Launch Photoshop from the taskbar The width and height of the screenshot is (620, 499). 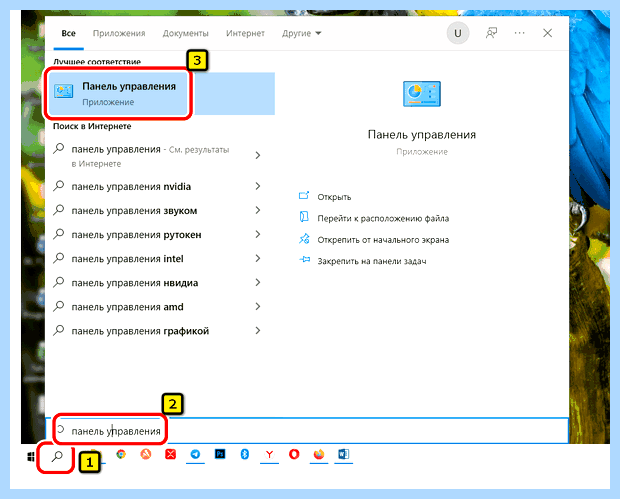220,454
